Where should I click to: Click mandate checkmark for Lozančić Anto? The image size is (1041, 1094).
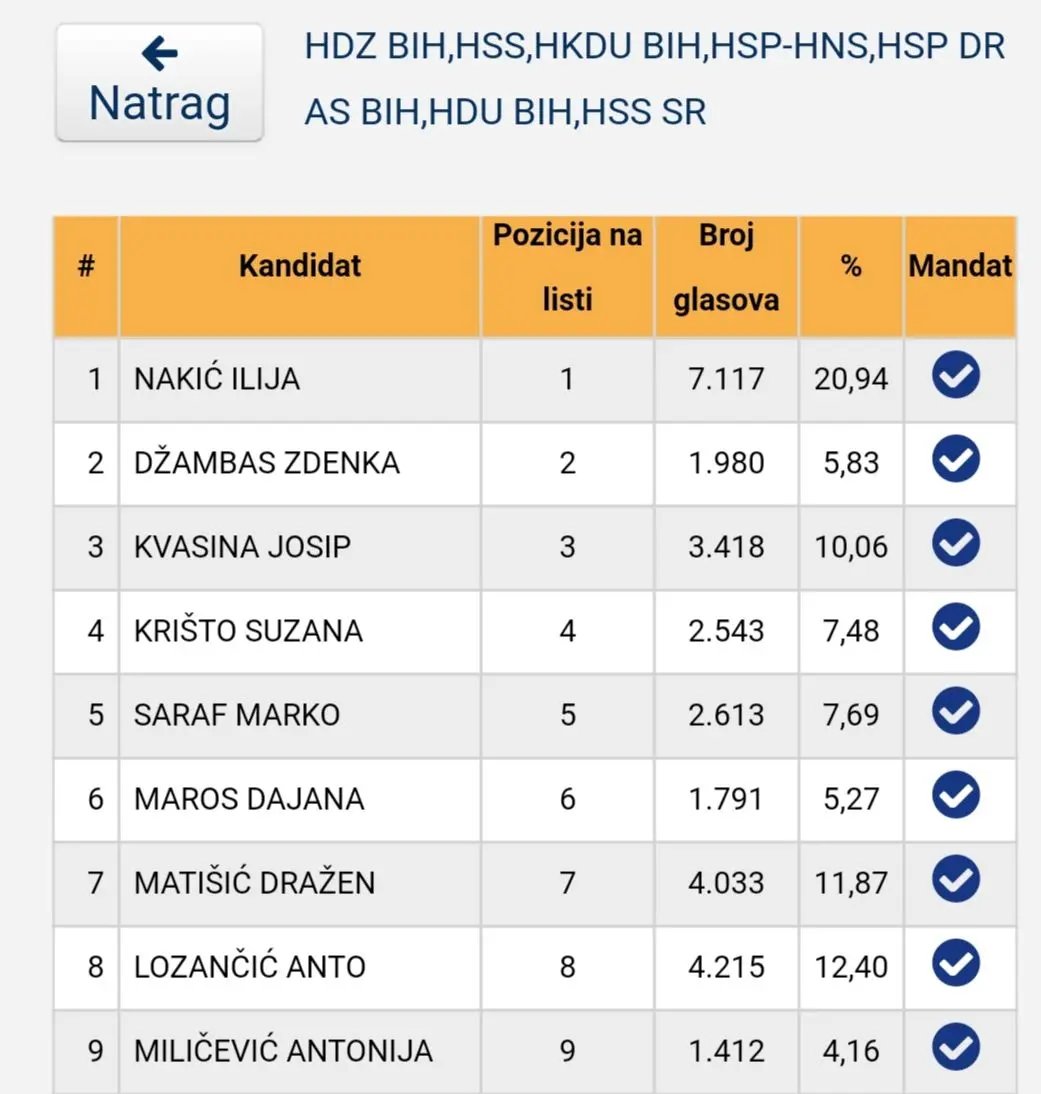(955, 965)
